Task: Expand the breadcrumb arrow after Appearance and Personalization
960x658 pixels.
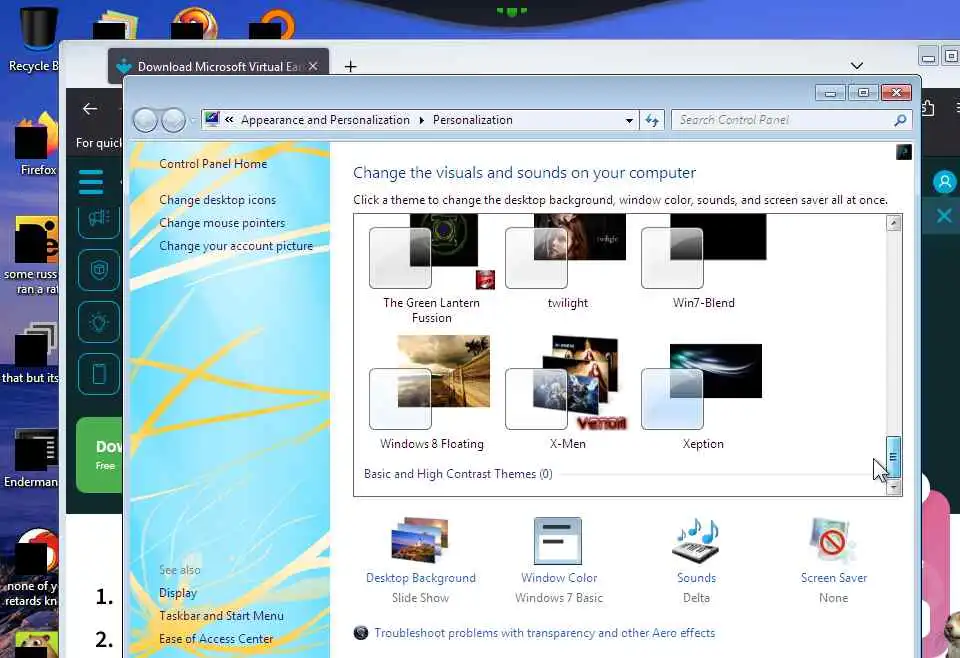Action: (x=421, y=121)
